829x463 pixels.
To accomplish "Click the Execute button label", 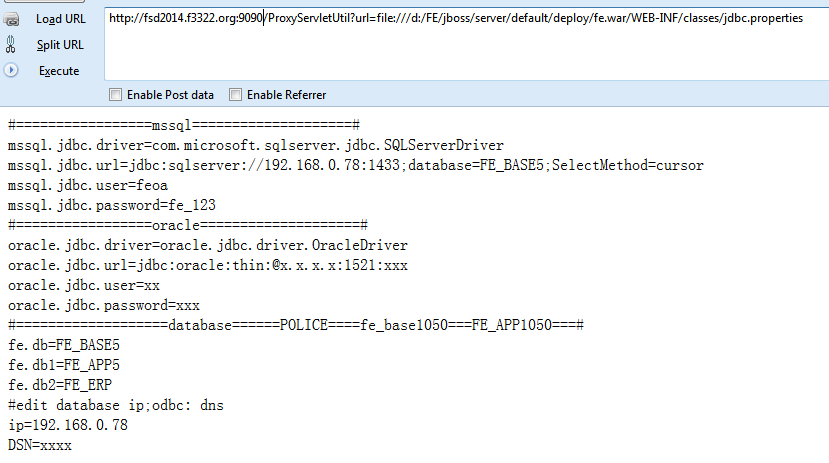I will point(59,71).
